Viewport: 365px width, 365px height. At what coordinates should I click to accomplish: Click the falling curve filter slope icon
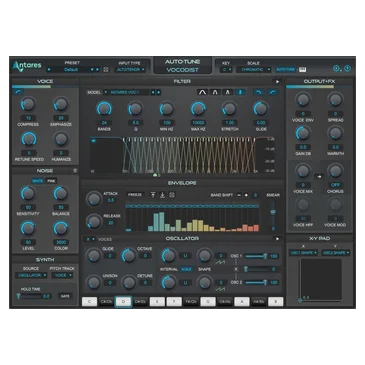259,92
